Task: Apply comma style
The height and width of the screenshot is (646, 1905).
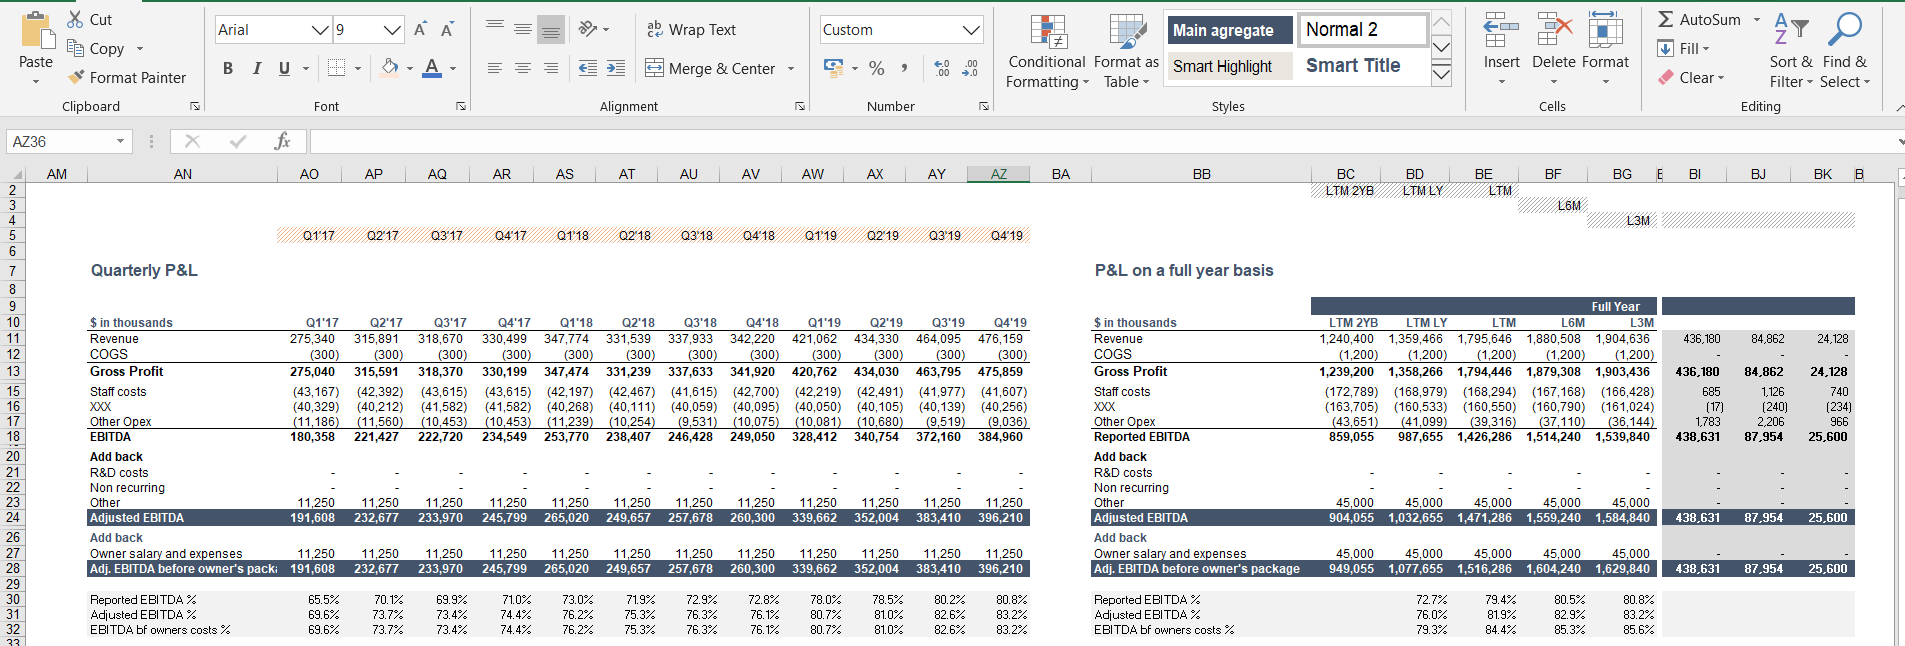Action: point(905,68)
